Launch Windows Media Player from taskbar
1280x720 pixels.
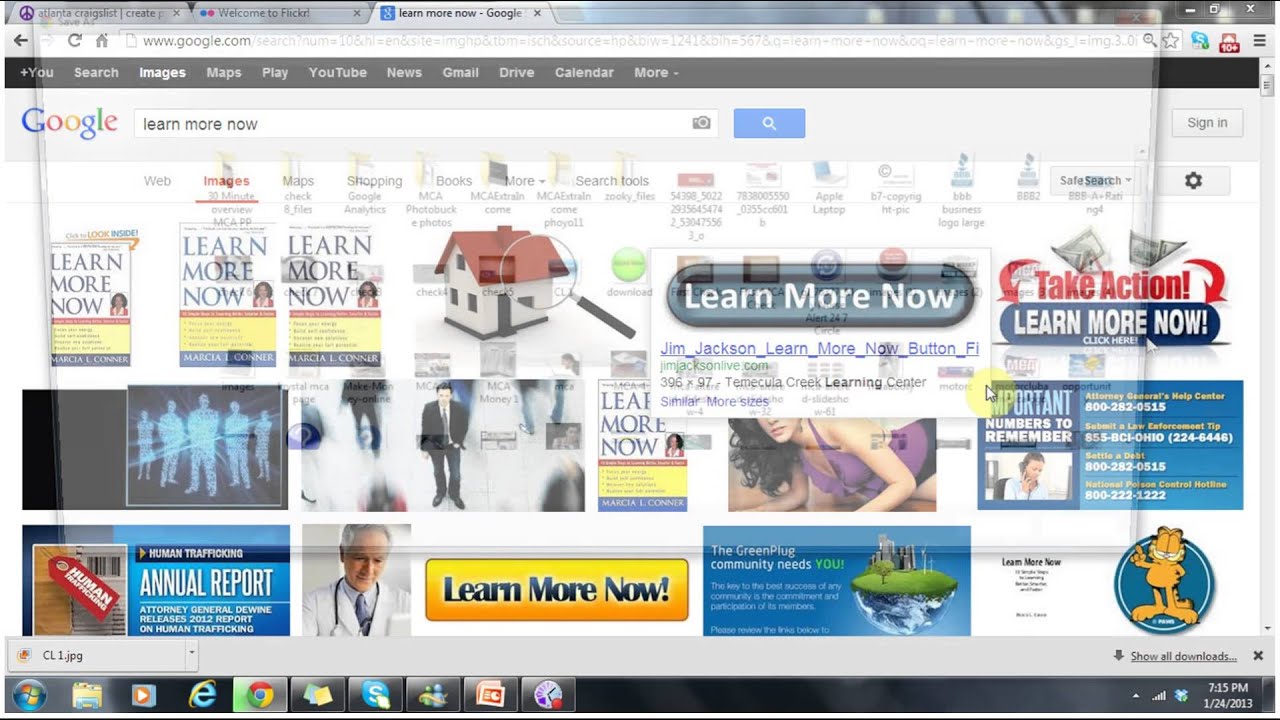[143, 695]
